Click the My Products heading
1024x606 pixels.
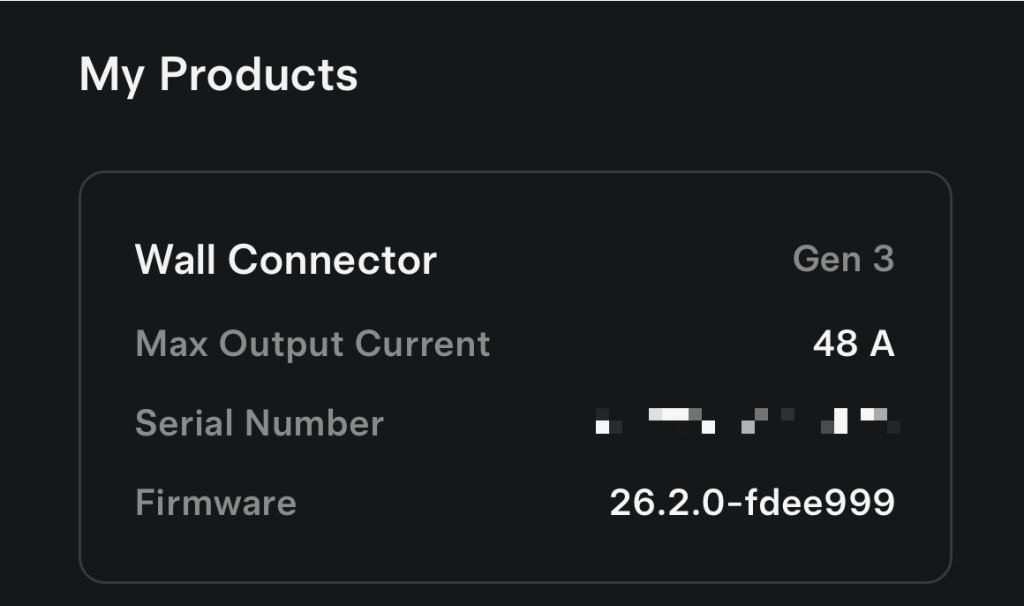point(218,76)
